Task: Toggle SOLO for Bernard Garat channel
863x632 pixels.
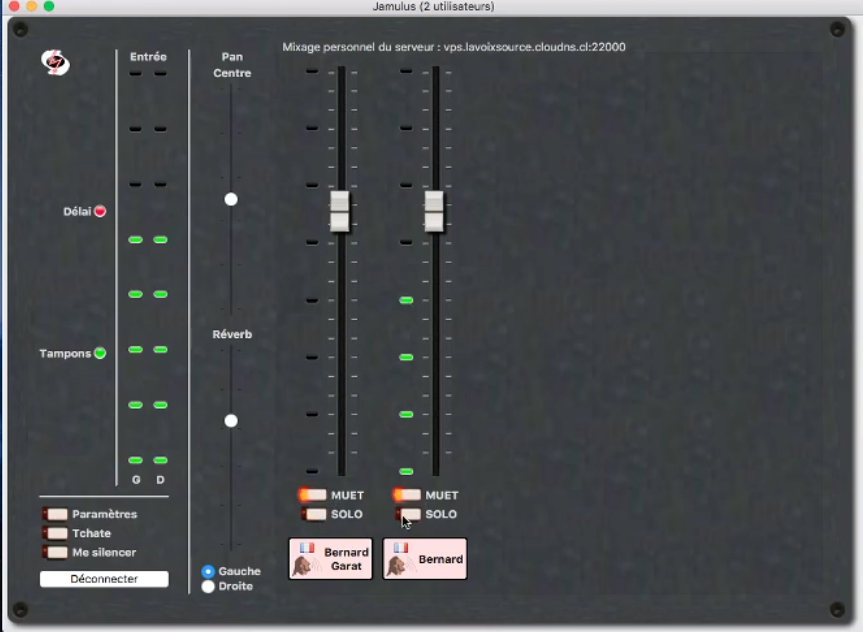Action: pyautogui.click(x=314, y=514)
